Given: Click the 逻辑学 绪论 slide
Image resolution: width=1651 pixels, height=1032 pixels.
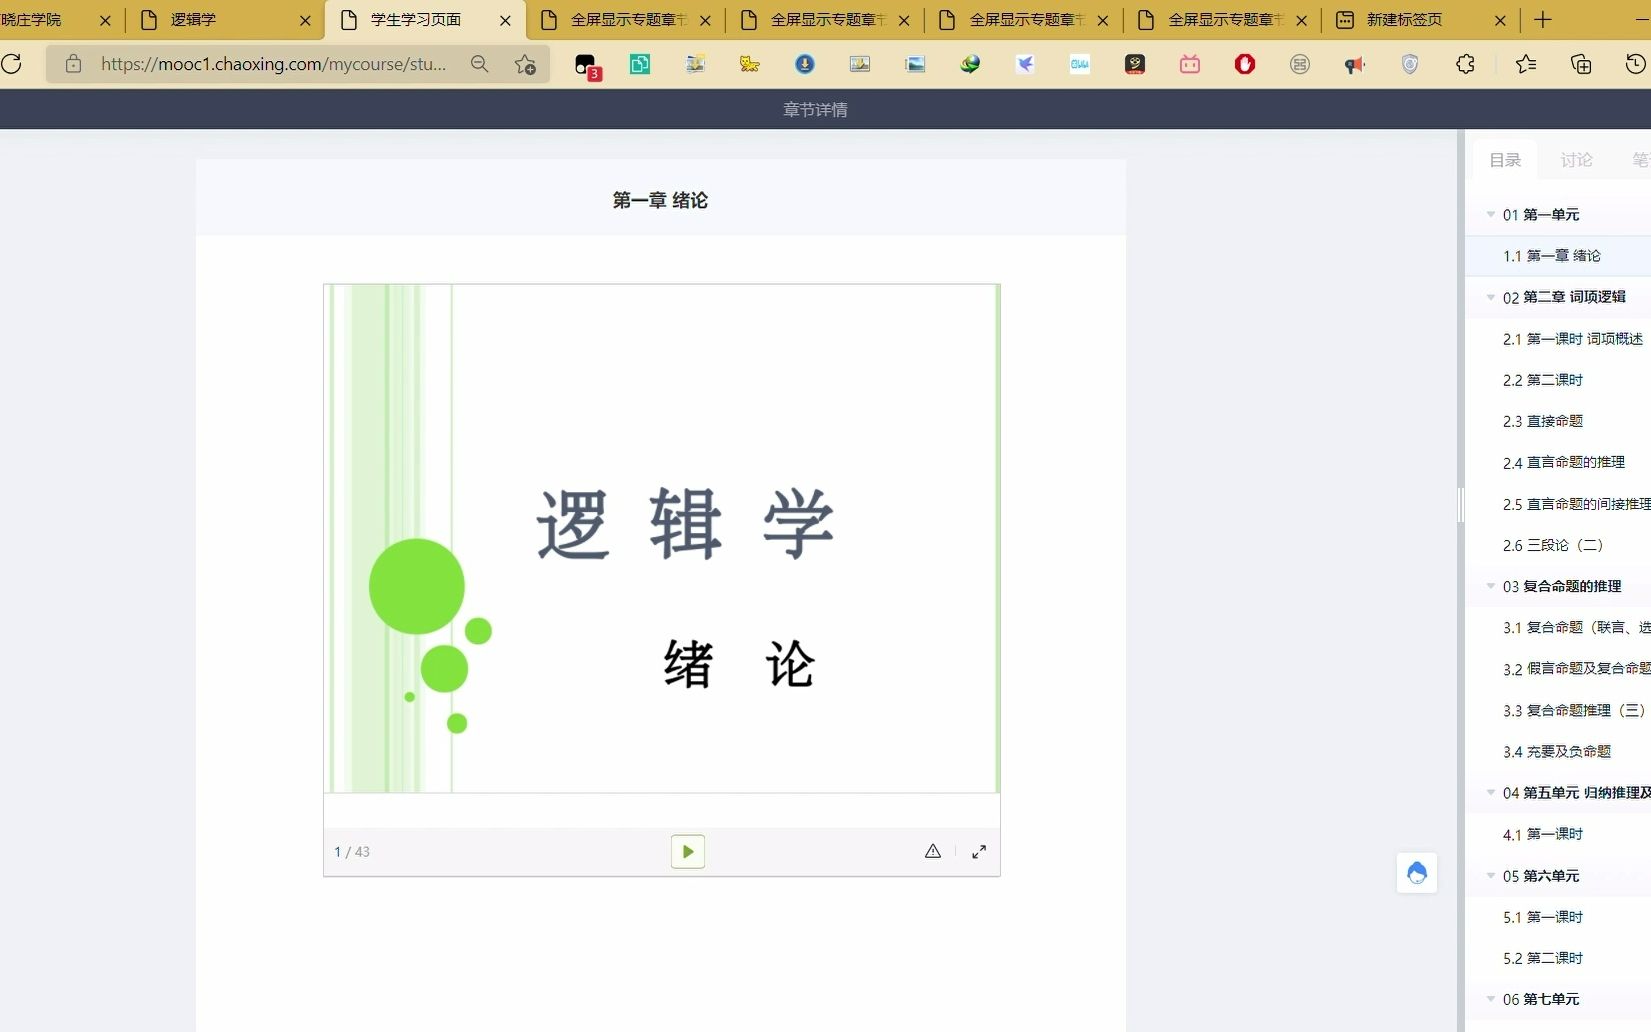Looking at the screenshot, I should tap(662, 539).
